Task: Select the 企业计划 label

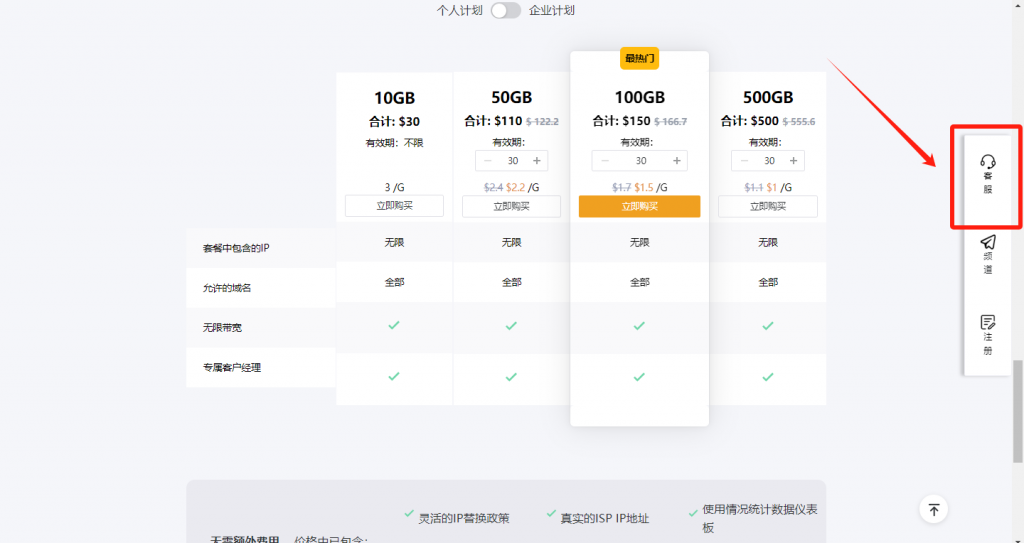Action: coord(552,10)
